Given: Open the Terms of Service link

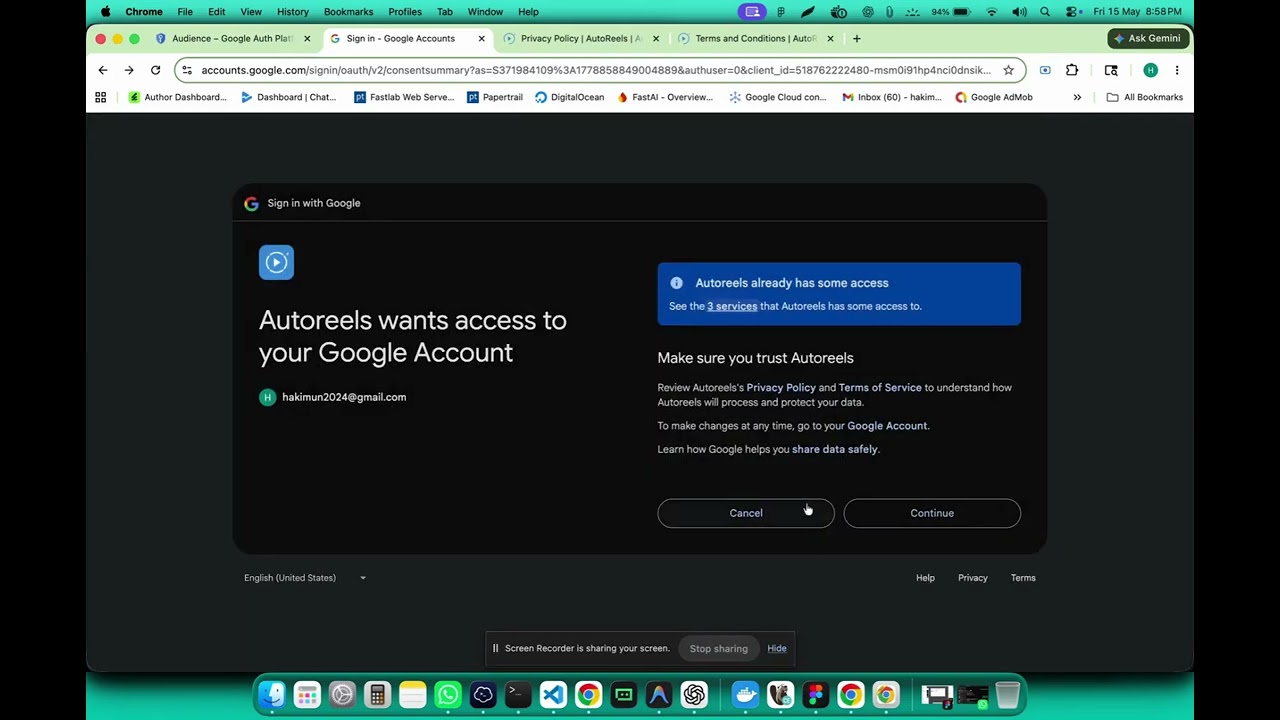Looking at the screenshot, I should coord(880,387).
